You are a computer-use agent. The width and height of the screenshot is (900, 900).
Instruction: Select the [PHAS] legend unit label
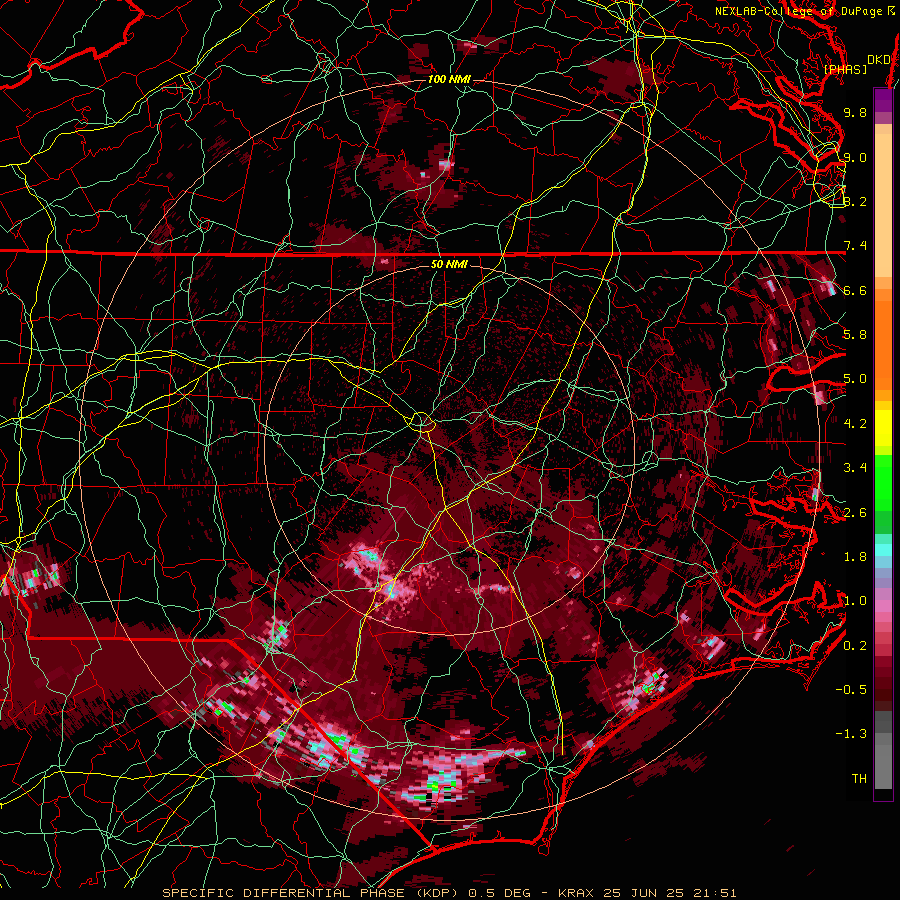845,69
